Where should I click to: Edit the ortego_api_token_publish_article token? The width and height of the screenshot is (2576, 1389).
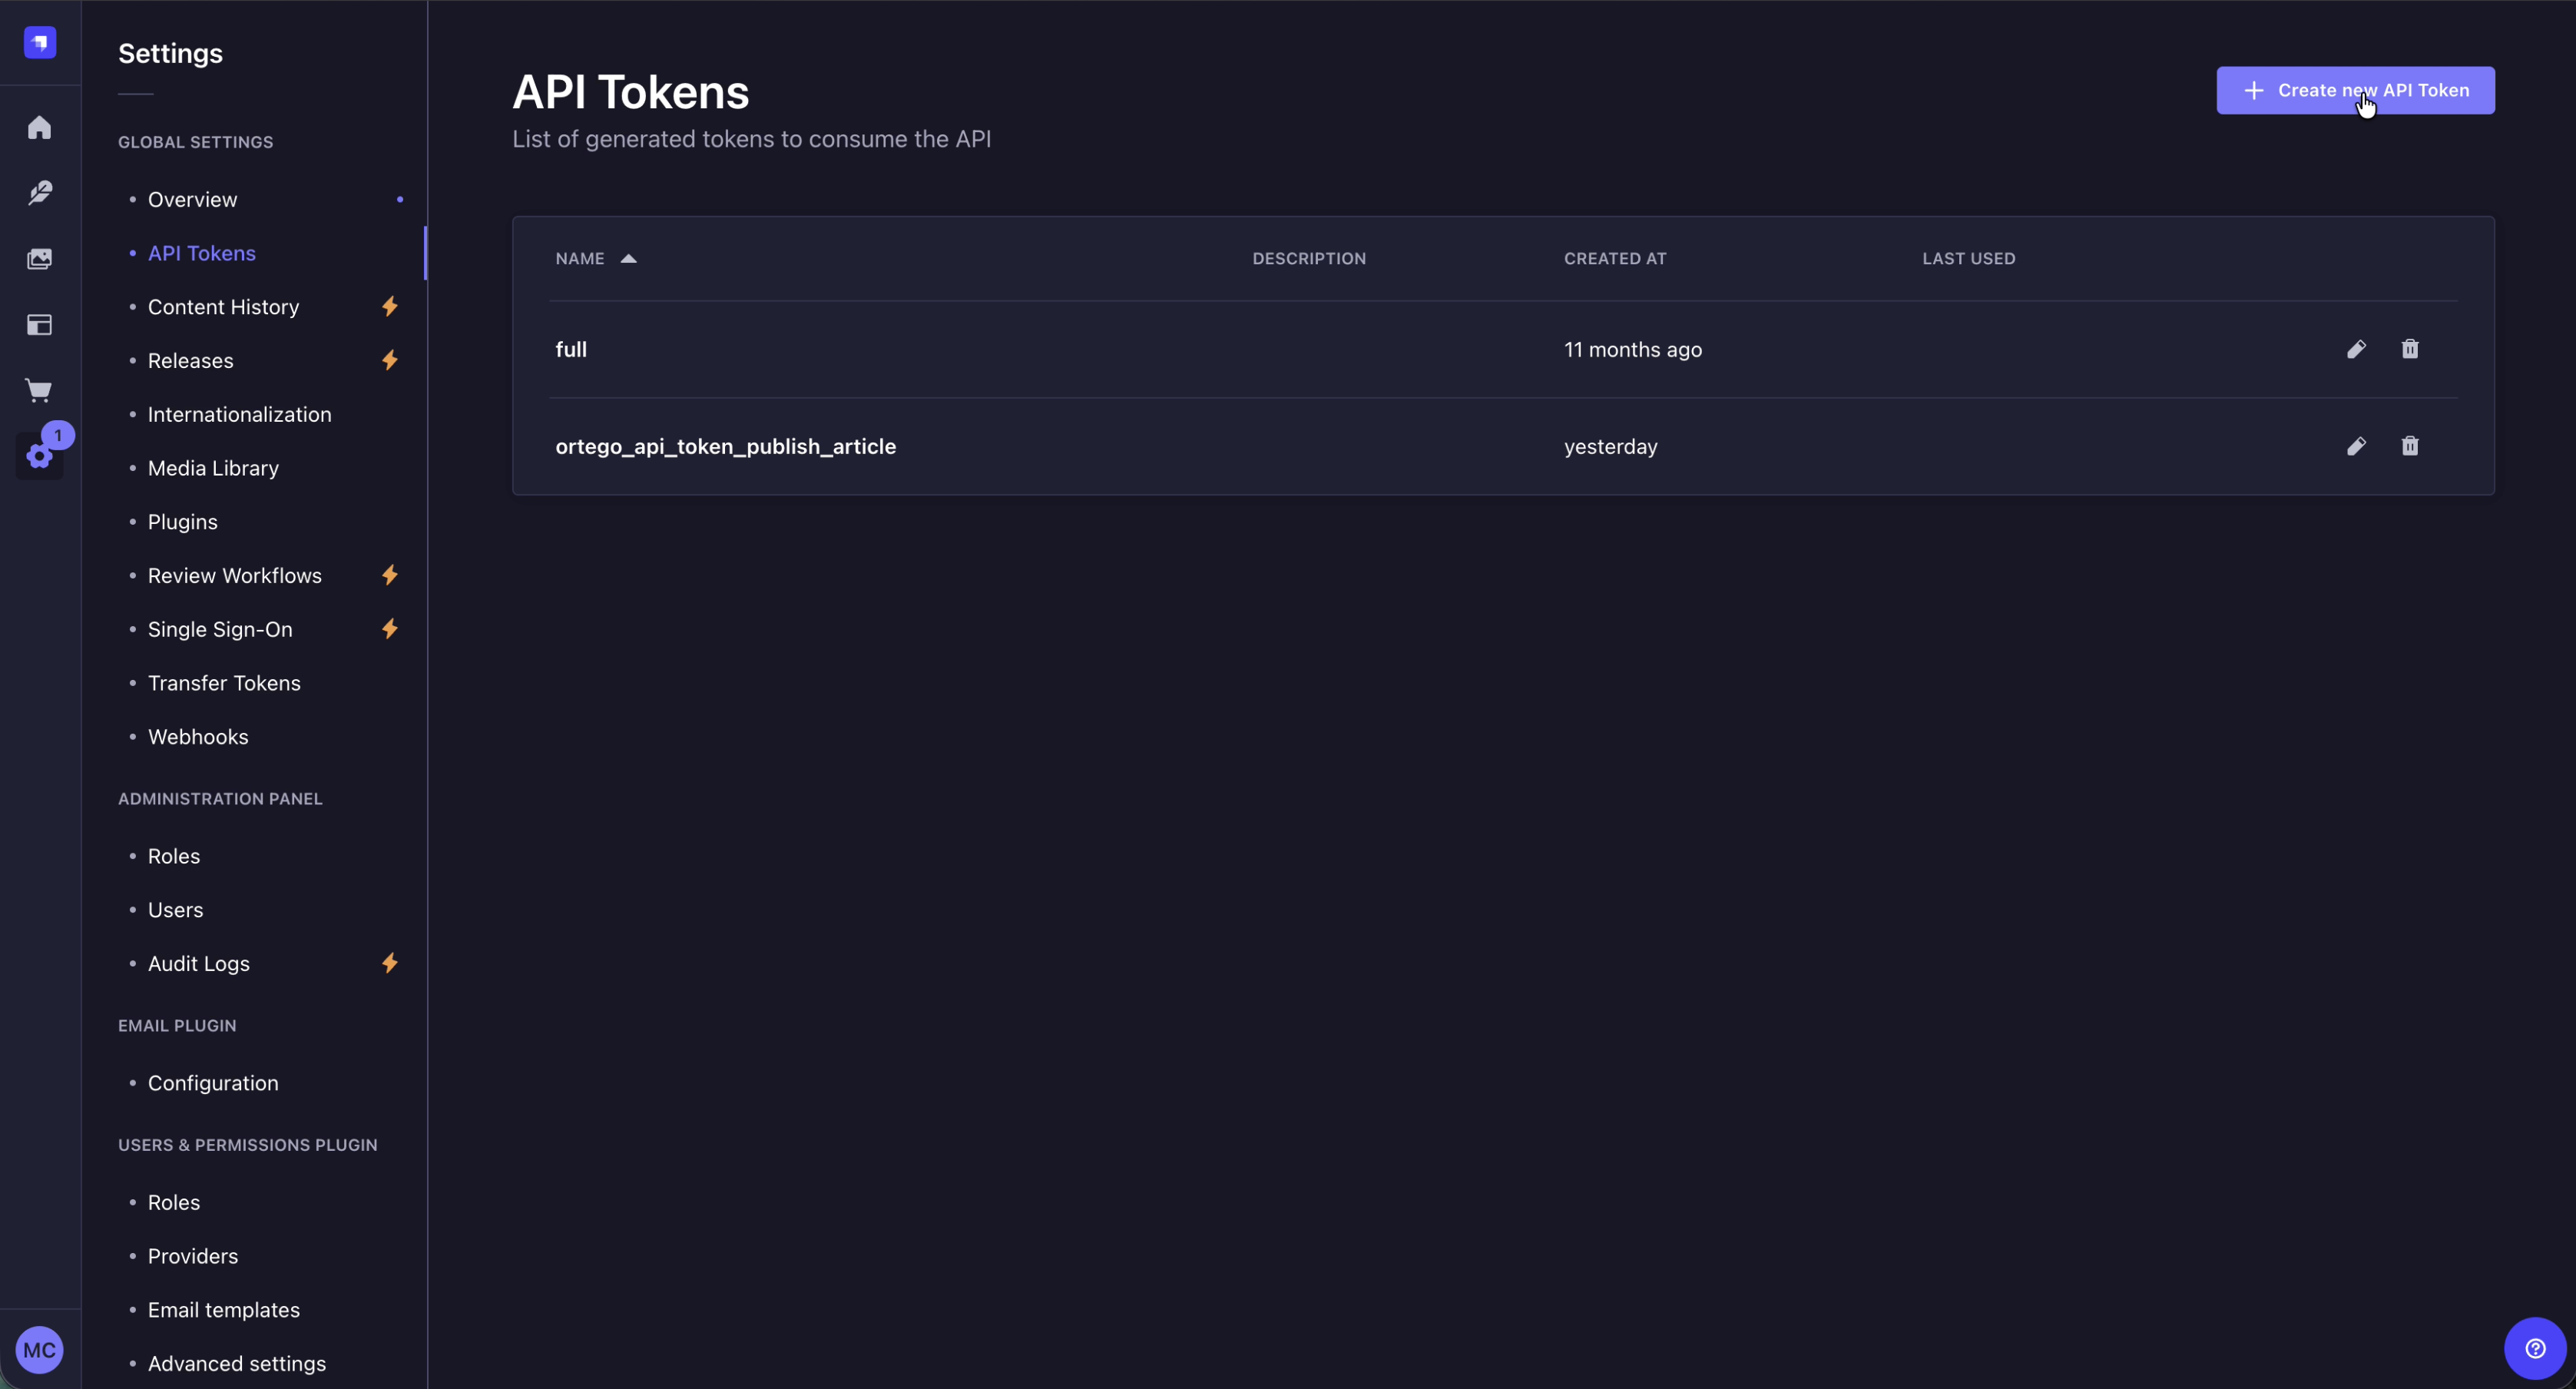click(2356, 446)
